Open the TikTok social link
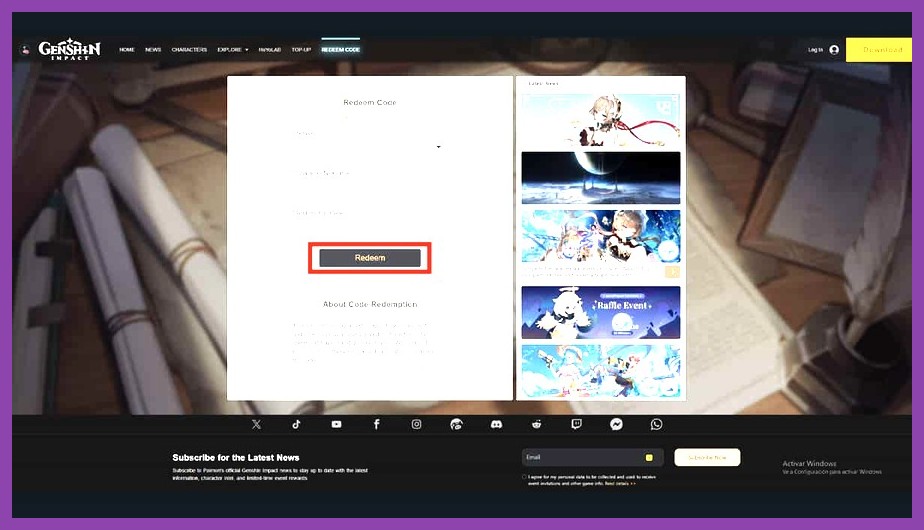924x530 pixels. tap(296, 424)
